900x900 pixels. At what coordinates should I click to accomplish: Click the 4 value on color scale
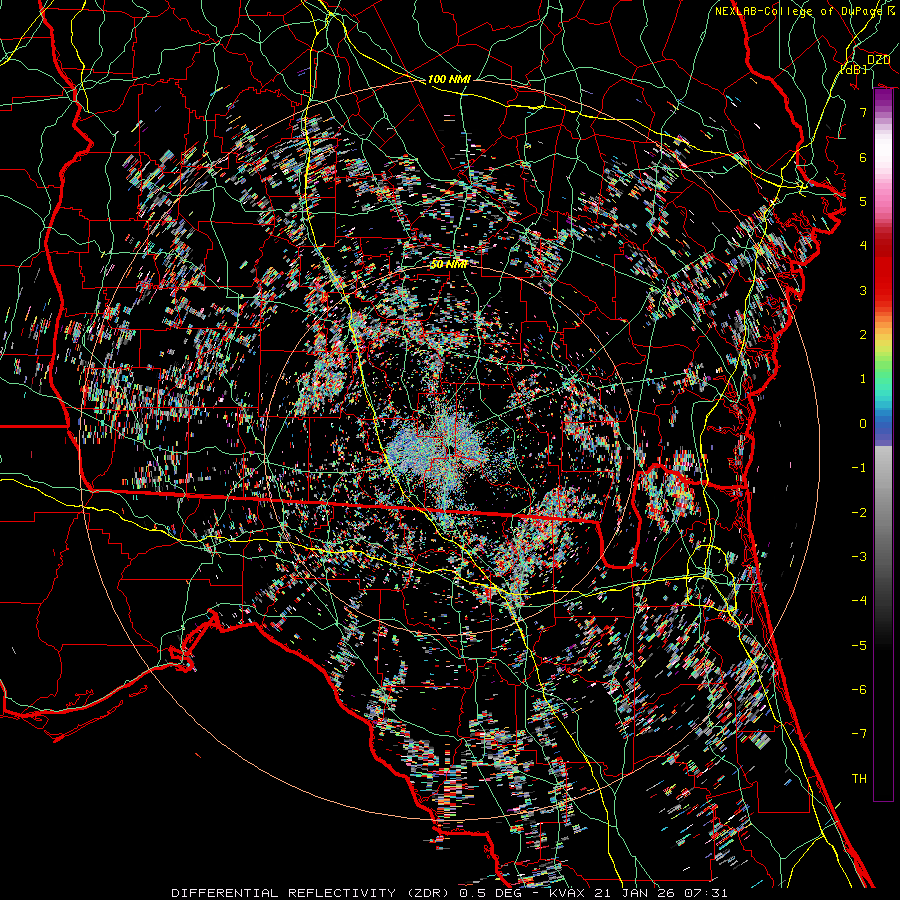click(x=863, y=246)
